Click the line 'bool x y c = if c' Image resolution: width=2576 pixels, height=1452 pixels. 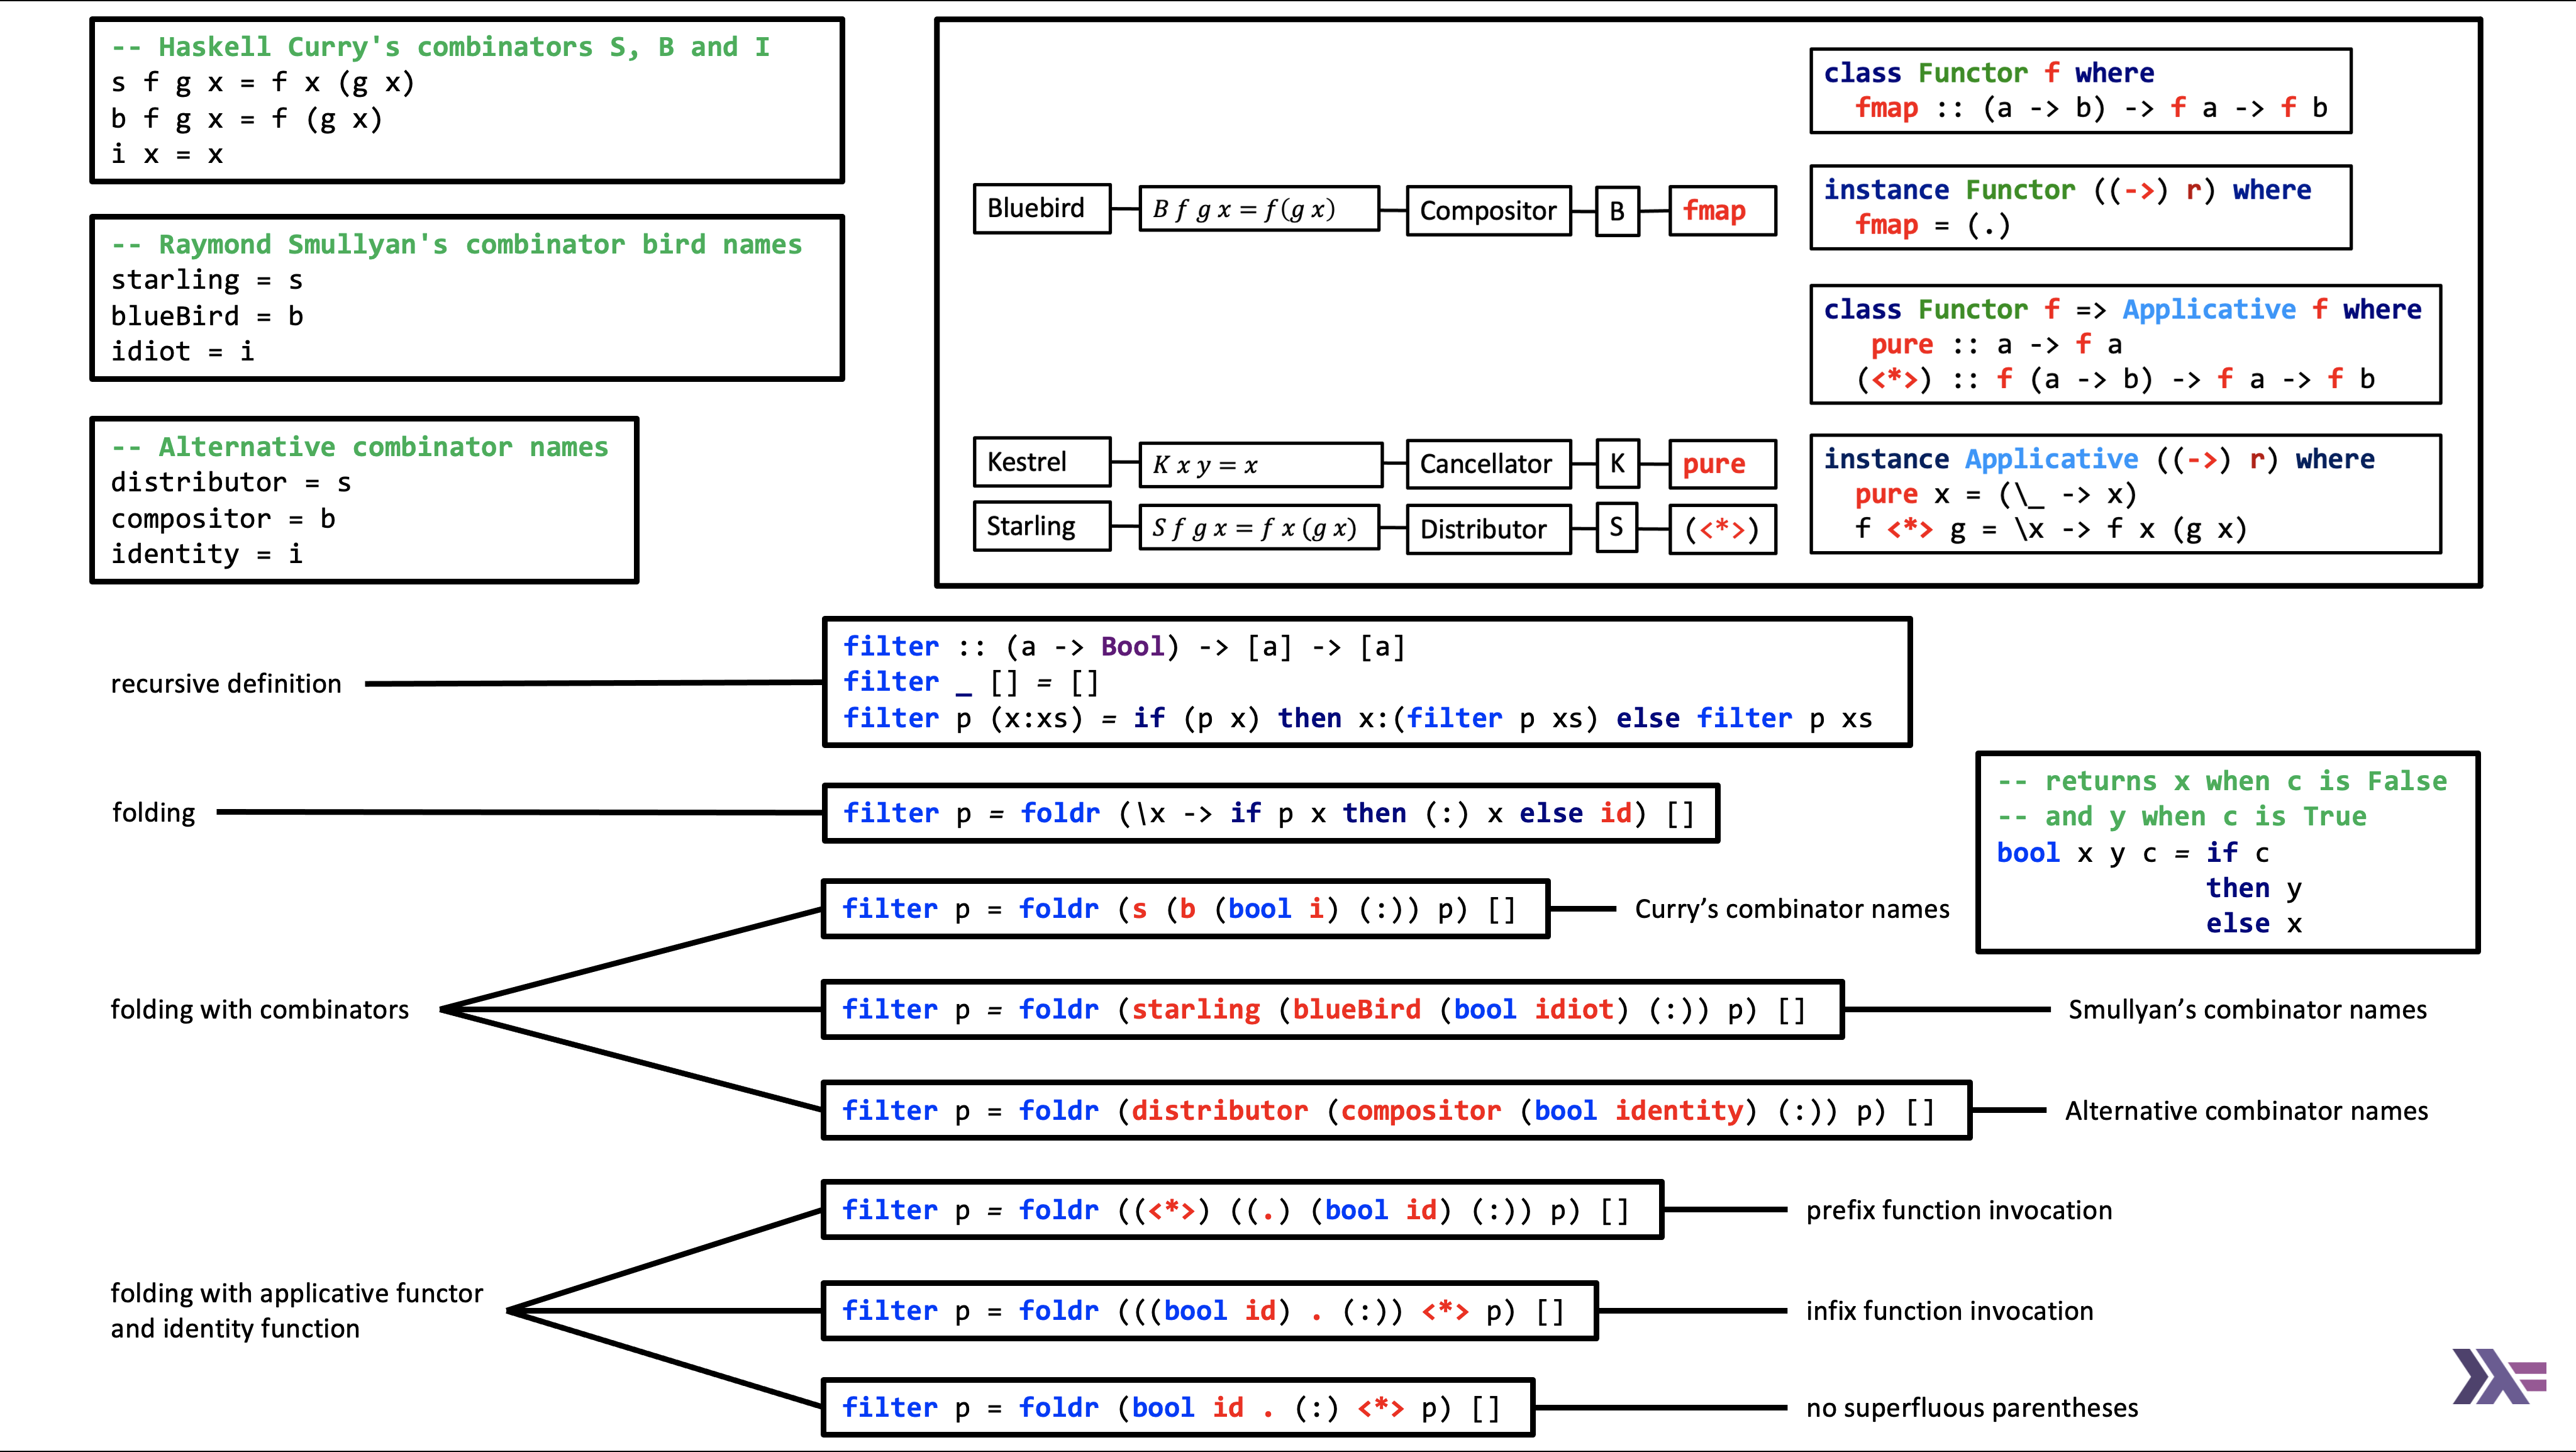(2133, 853)
